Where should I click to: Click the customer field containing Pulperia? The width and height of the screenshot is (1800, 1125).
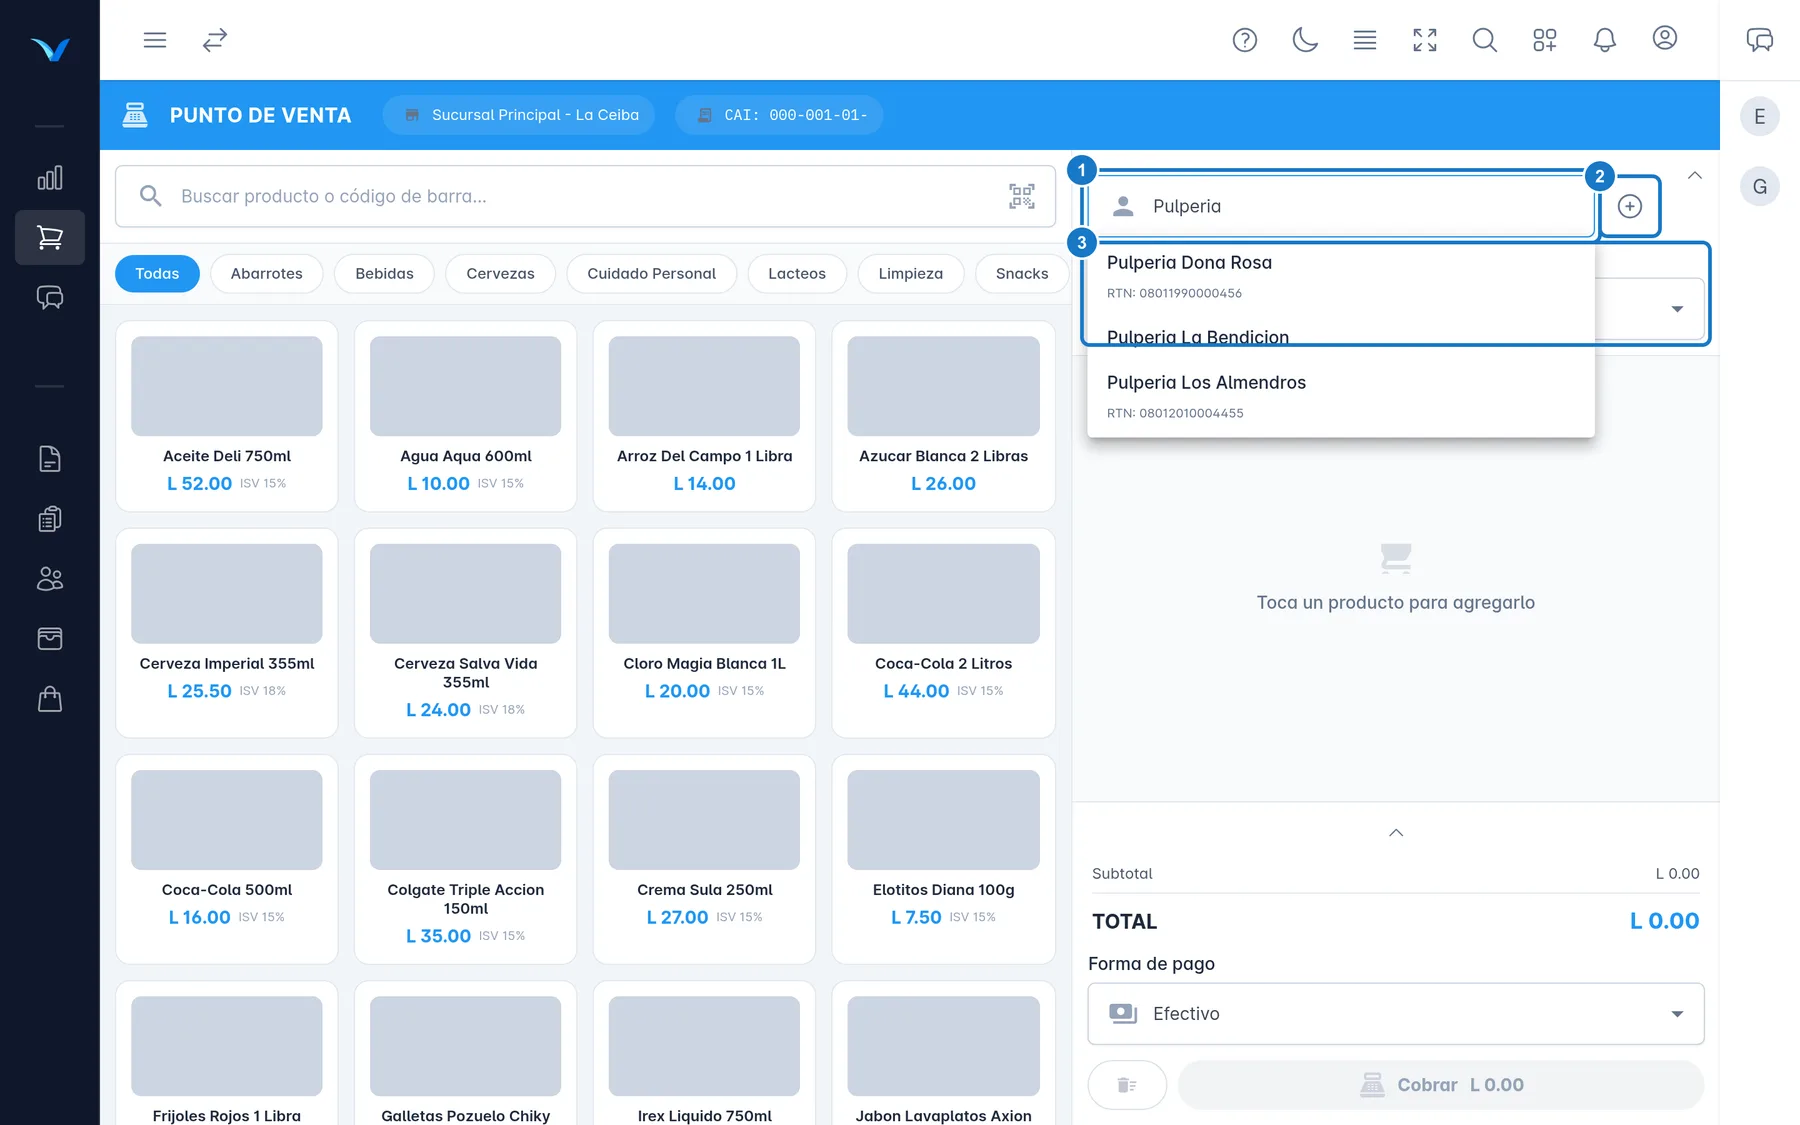coord(1340,206)
